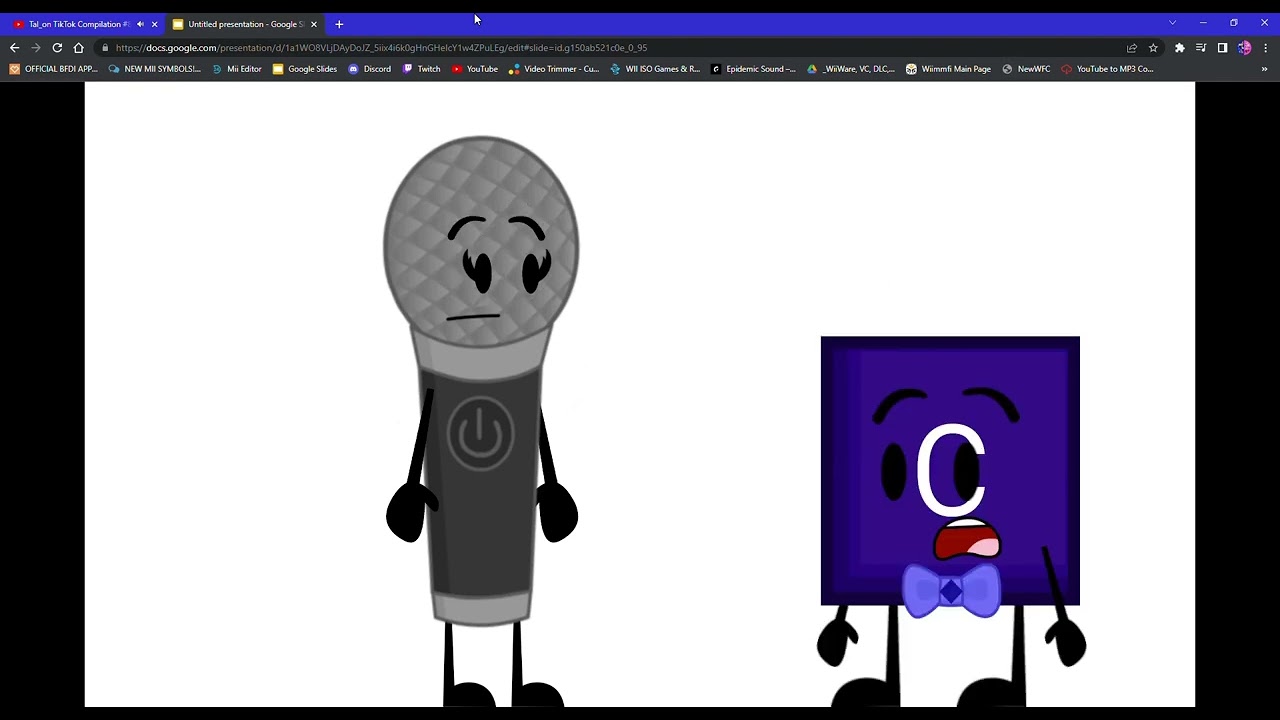Screen dimensions: 1280x720
Task: Open the YouTube bookmark
Action: coord(474,69)
